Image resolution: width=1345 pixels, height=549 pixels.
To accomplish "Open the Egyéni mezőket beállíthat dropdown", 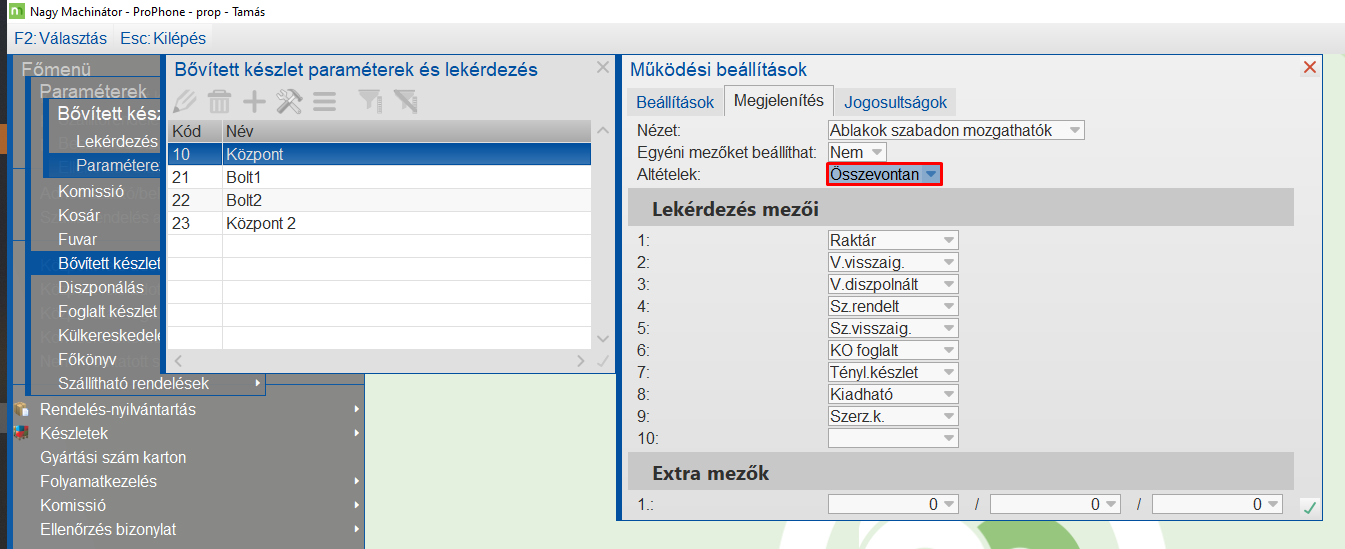I will point(857,152).
